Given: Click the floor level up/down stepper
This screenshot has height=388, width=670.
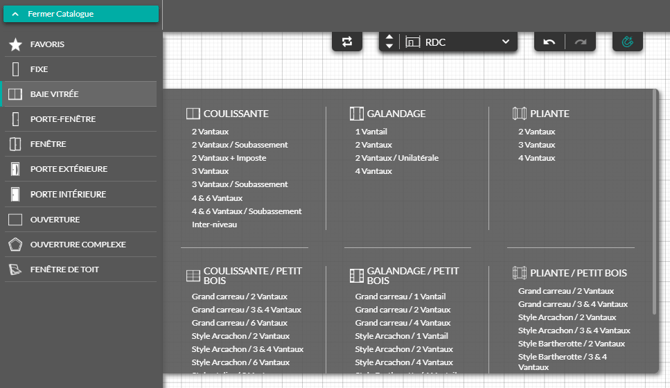Looking at the screenshot, I should tap(389, 42).
